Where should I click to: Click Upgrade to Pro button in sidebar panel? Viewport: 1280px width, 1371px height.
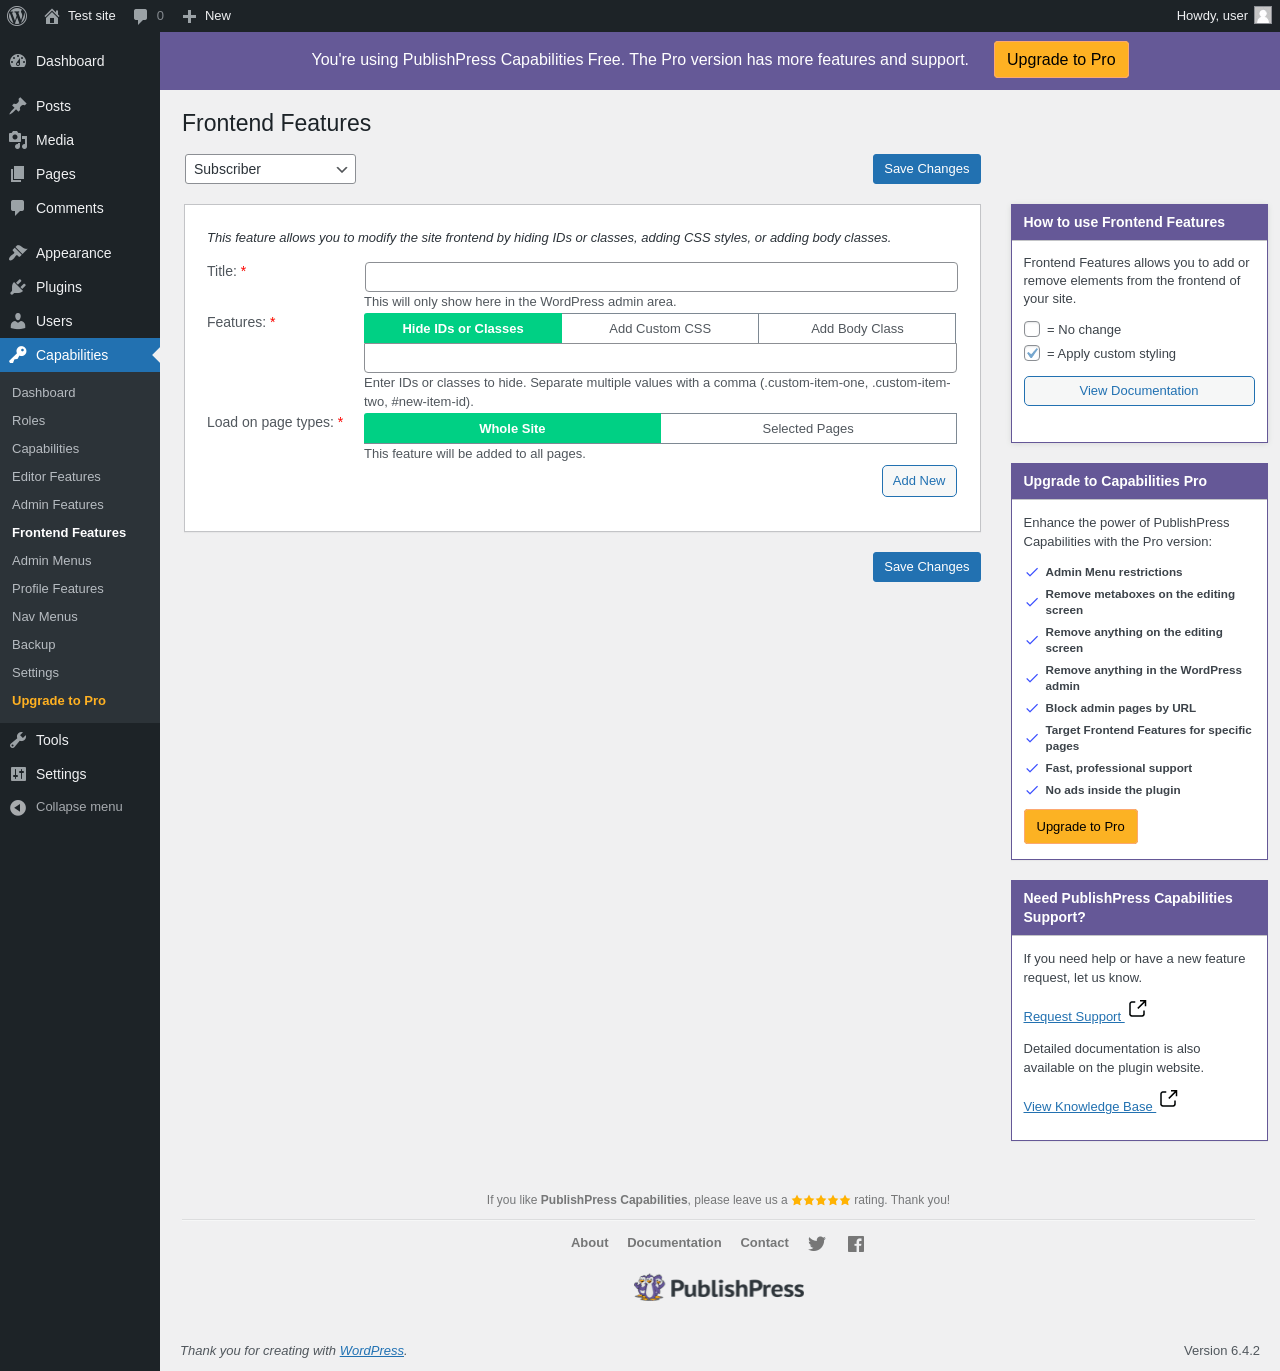[x=1081, y=827]
